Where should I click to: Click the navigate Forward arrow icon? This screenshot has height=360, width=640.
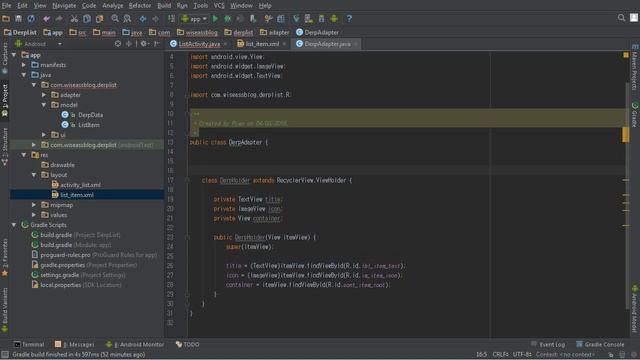(156, 19)
